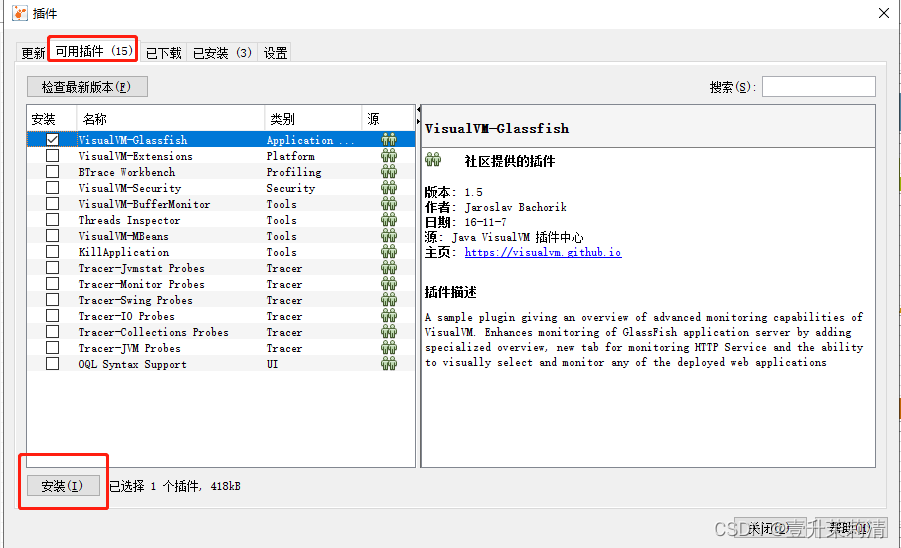Check the OQL Syntax Support checkbox

[x=52, y=364]
